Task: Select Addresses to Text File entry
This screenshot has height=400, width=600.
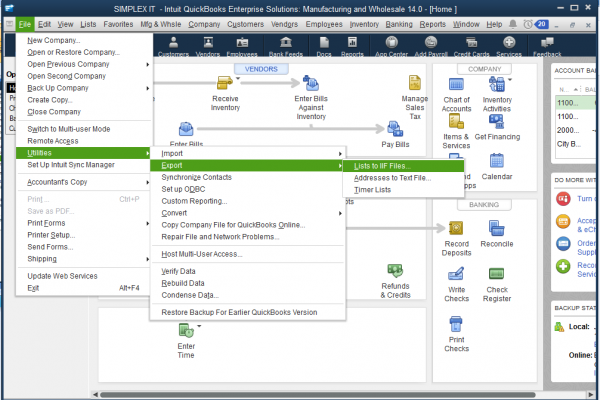Action: click(x=403, y=178)
